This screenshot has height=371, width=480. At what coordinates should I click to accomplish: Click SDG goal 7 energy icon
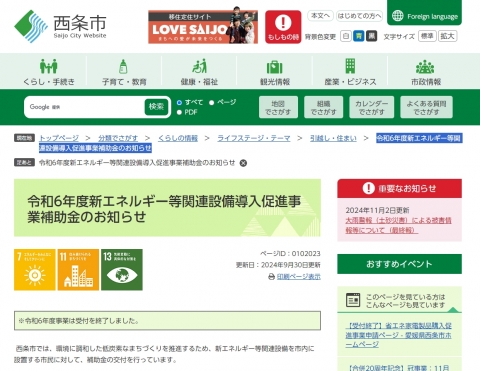(x=35, y=270)
